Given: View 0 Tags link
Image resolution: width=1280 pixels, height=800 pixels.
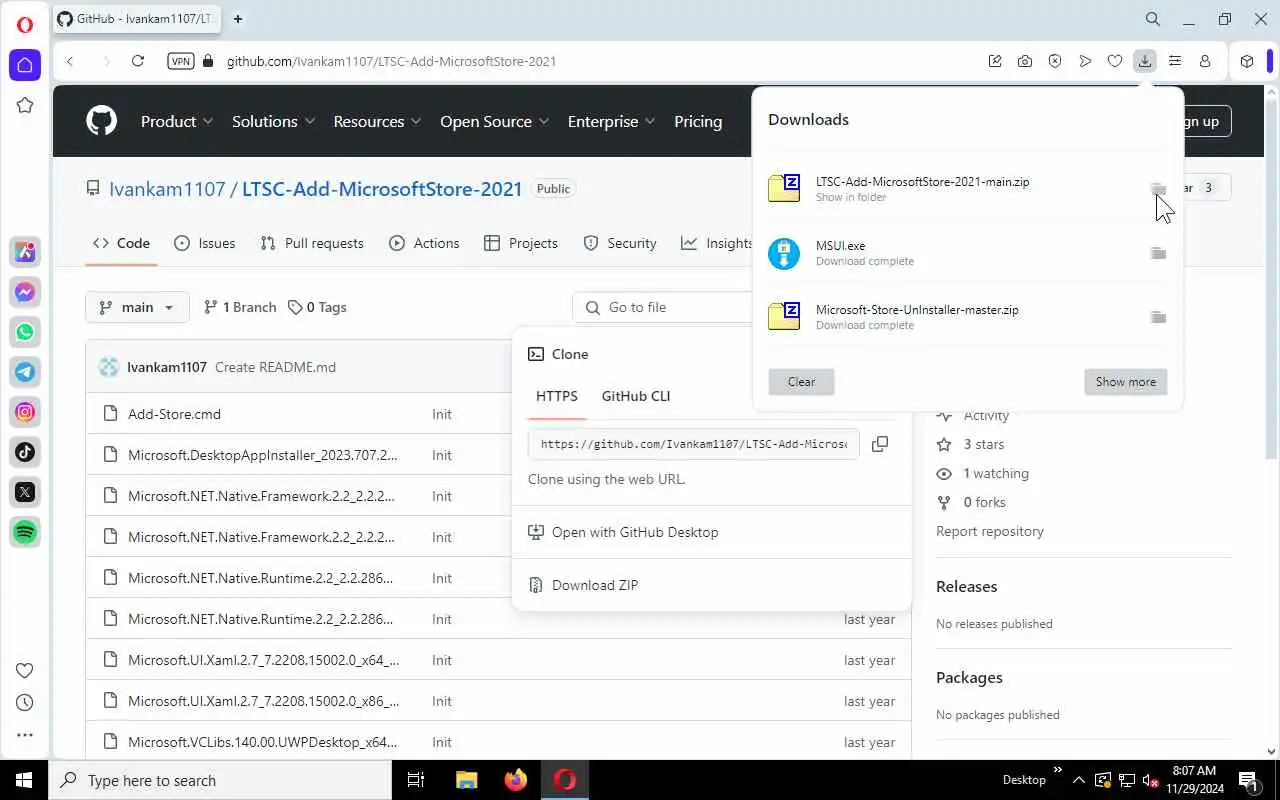Looking at the screenshot, I should pyautogui.click(x=317, y=307).
